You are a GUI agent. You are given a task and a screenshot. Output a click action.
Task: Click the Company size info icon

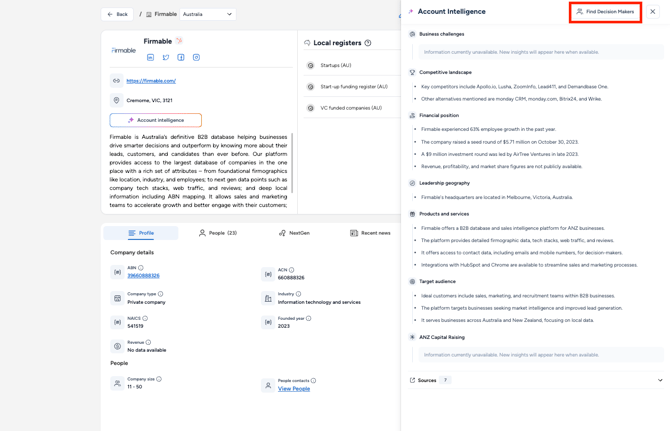pos(159,379)
